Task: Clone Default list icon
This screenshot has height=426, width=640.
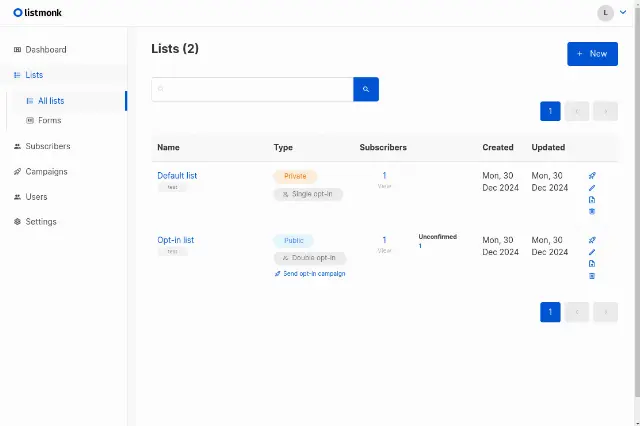Action: point(592,200)
